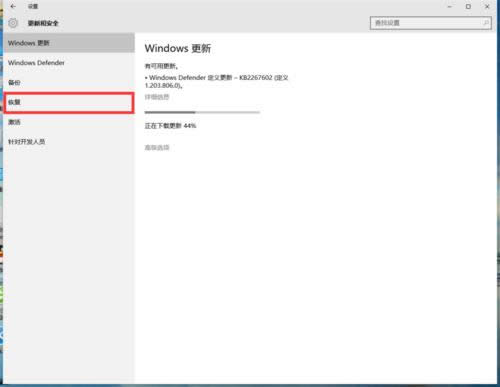Open the 备份 backup section
This screenshot has width=500, height=387.
tap(69, 83)
